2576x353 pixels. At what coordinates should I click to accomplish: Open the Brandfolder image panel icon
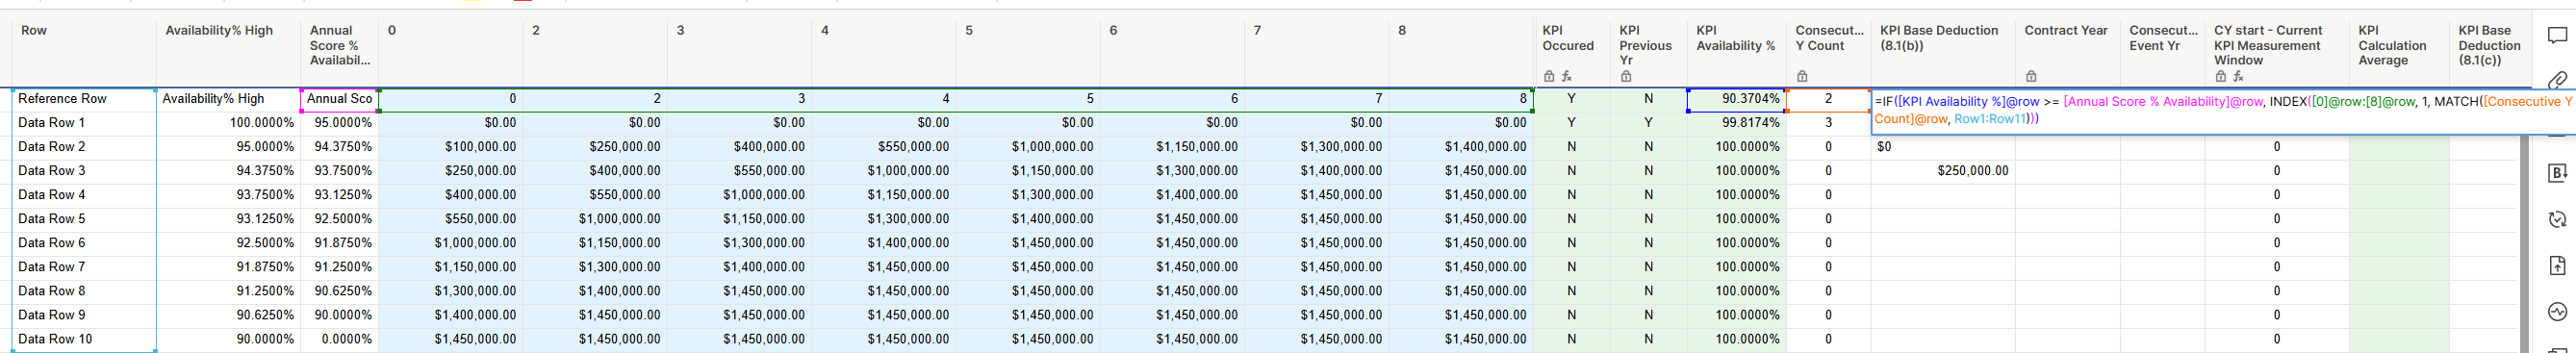(x=2556, y=173)
